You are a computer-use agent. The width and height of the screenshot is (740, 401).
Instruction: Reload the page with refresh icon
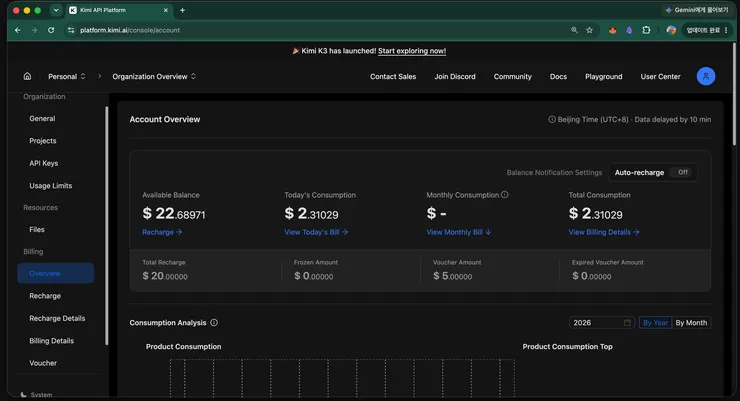tap(51, 30)
